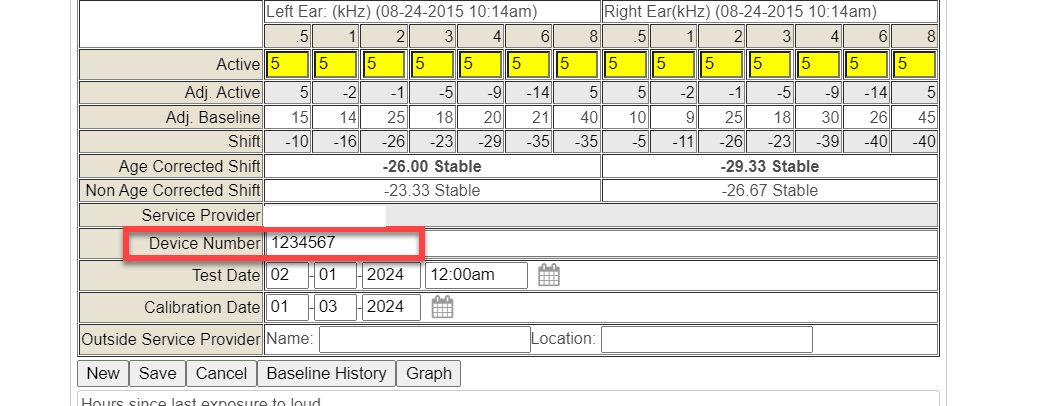
Task: Click the Outside Service Provider Location field
Action: coord(706,339)
